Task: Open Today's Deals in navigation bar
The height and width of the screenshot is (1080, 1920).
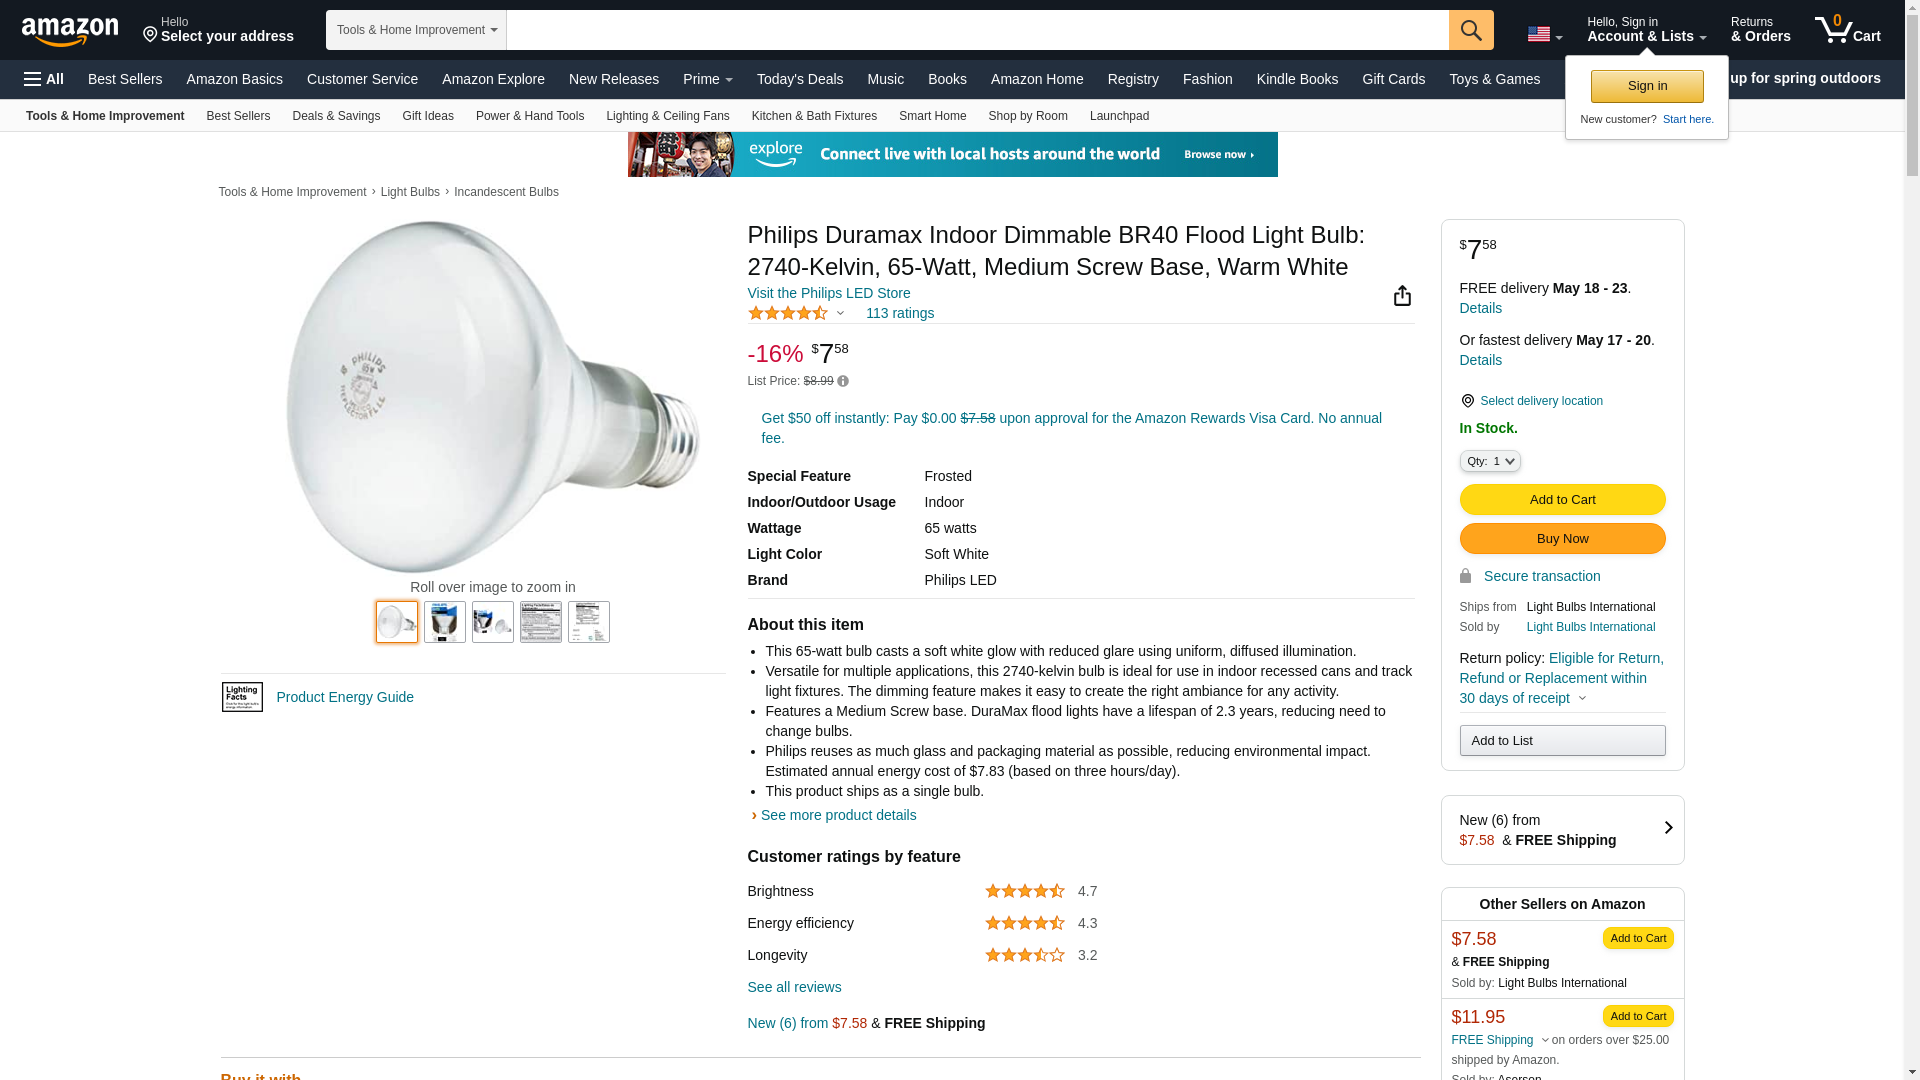Action: 799,79
